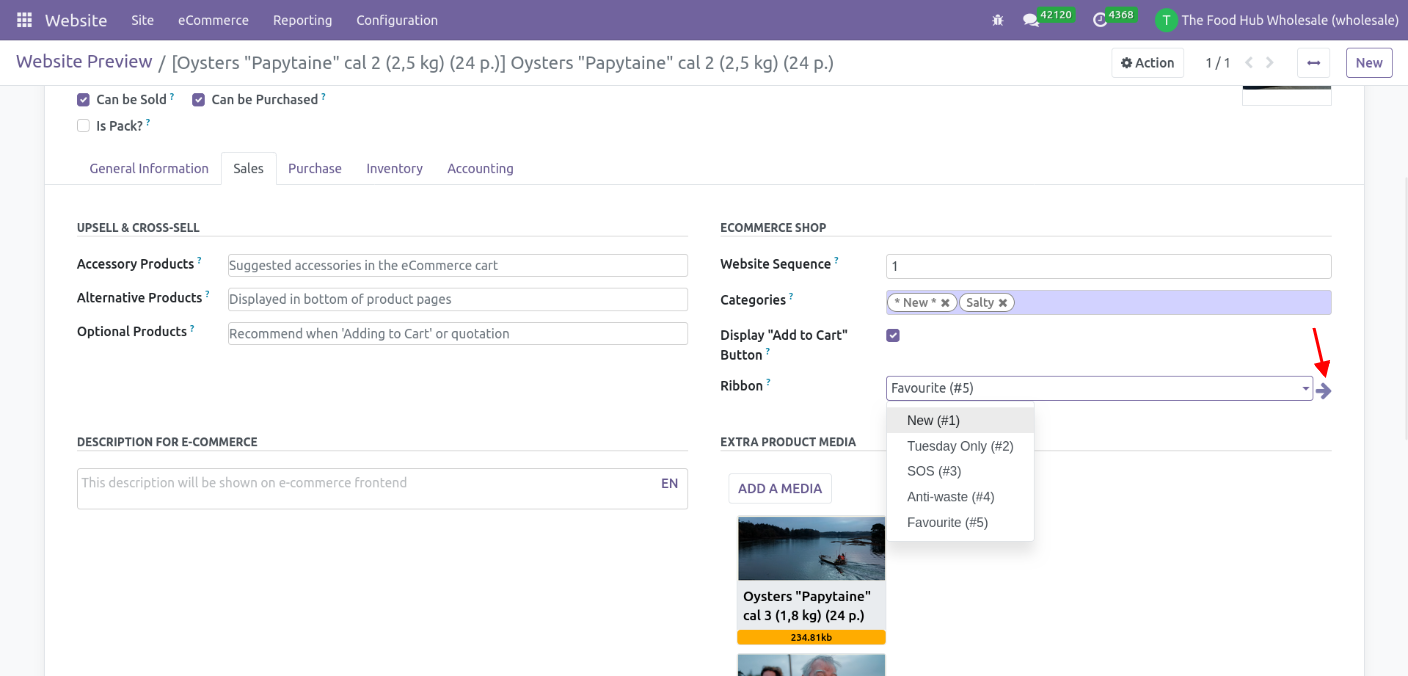Disable Display Add to Cart Button

[893, 335]
